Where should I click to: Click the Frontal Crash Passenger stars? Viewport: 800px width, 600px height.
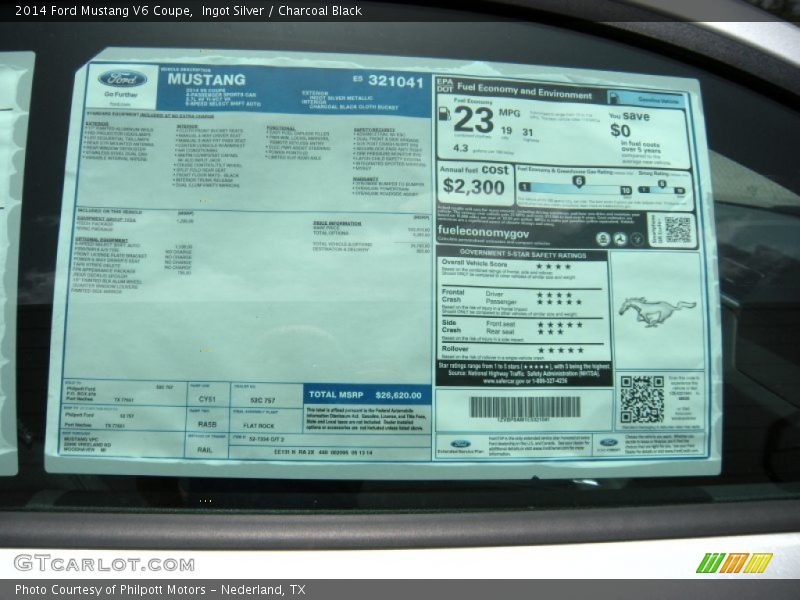[559, 302]
